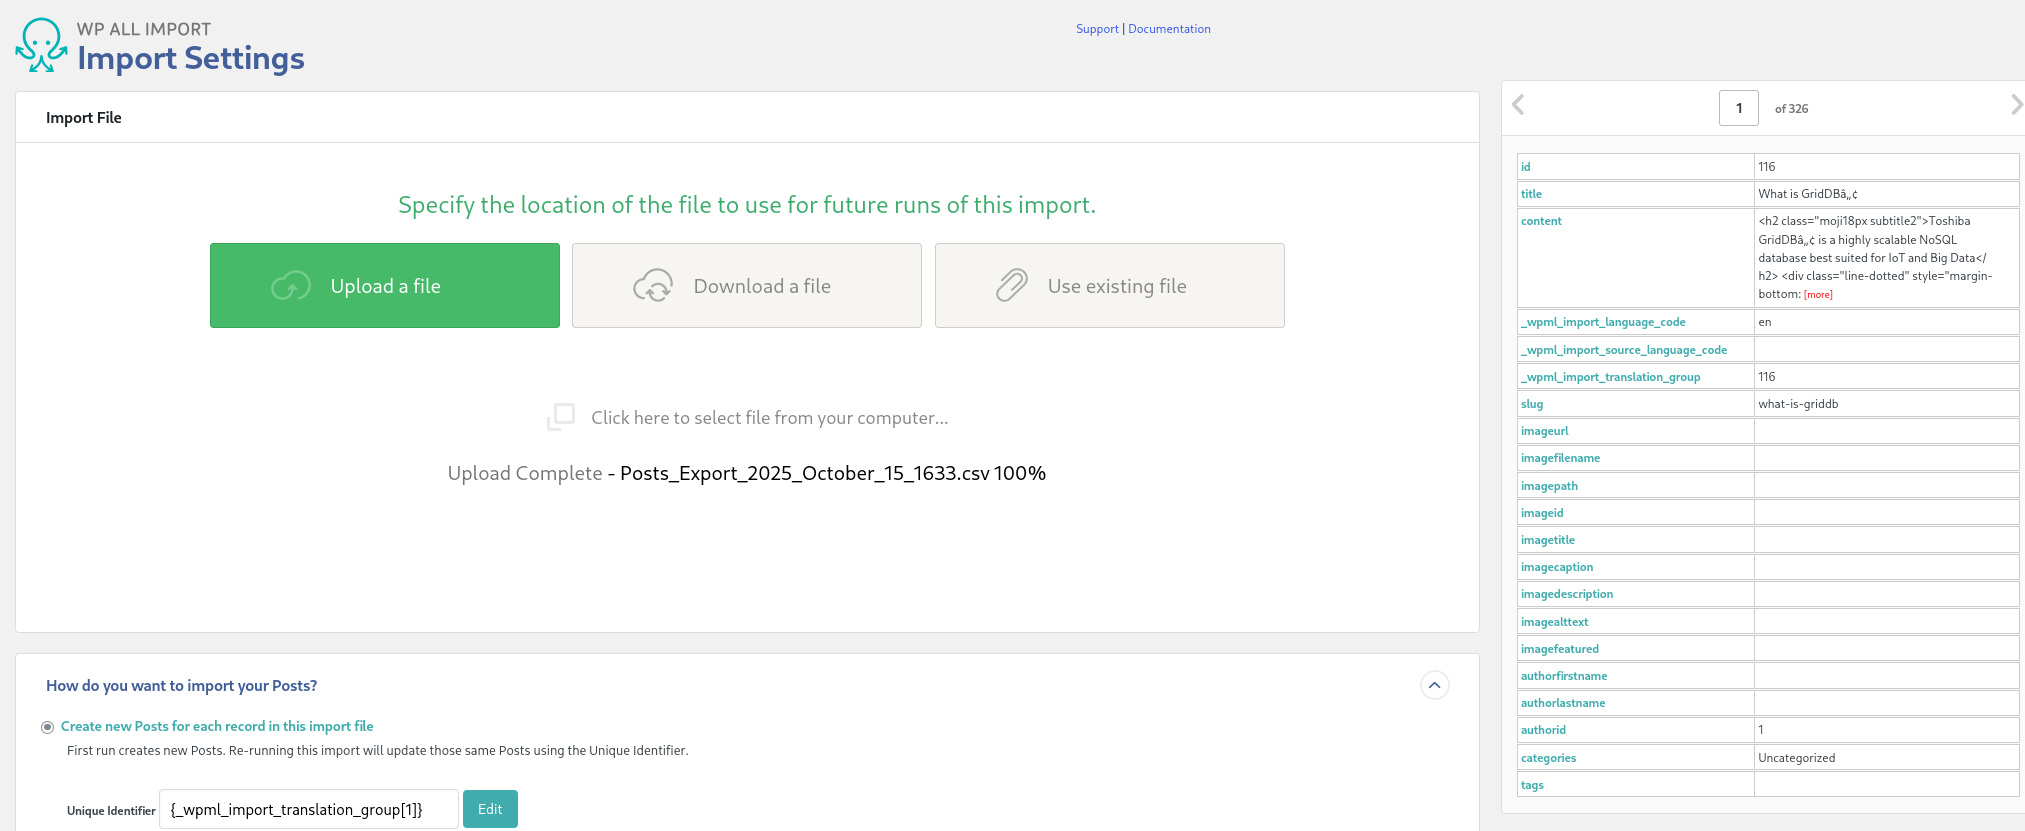Choose the Upload a file option
Viewport: 2025px width, 831px height.
click(x=385, y=286)
